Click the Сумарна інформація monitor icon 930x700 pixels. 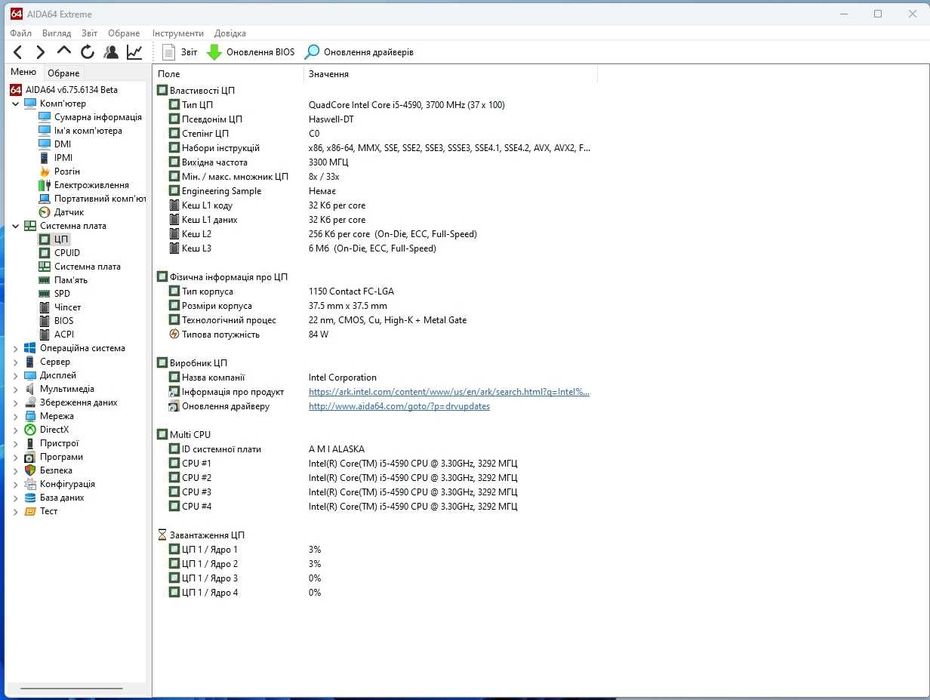pyautogui.click(x=44, y=117)
